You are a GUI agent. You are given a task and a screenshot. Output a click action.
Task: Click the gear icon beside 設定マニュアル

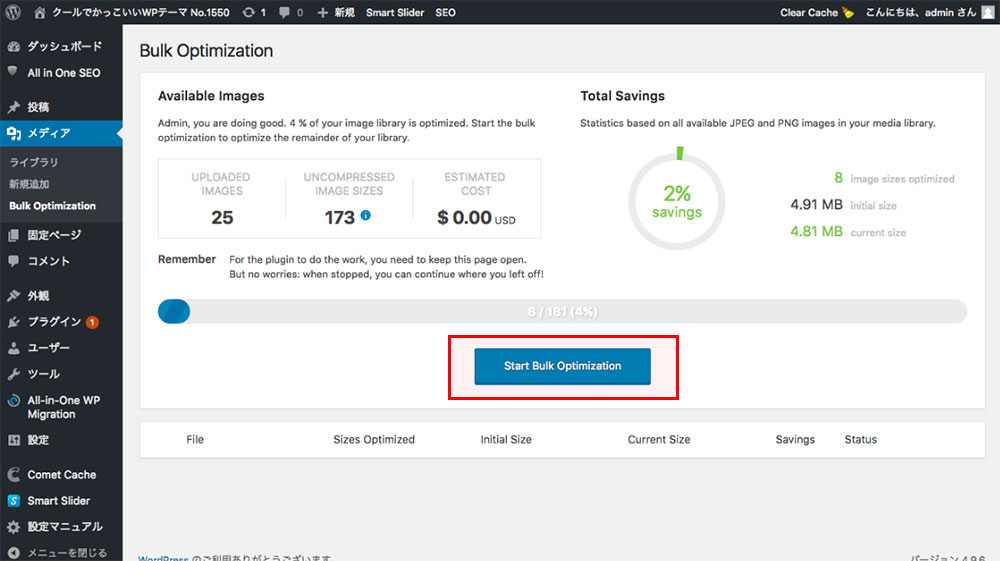(x=13, y=527)
